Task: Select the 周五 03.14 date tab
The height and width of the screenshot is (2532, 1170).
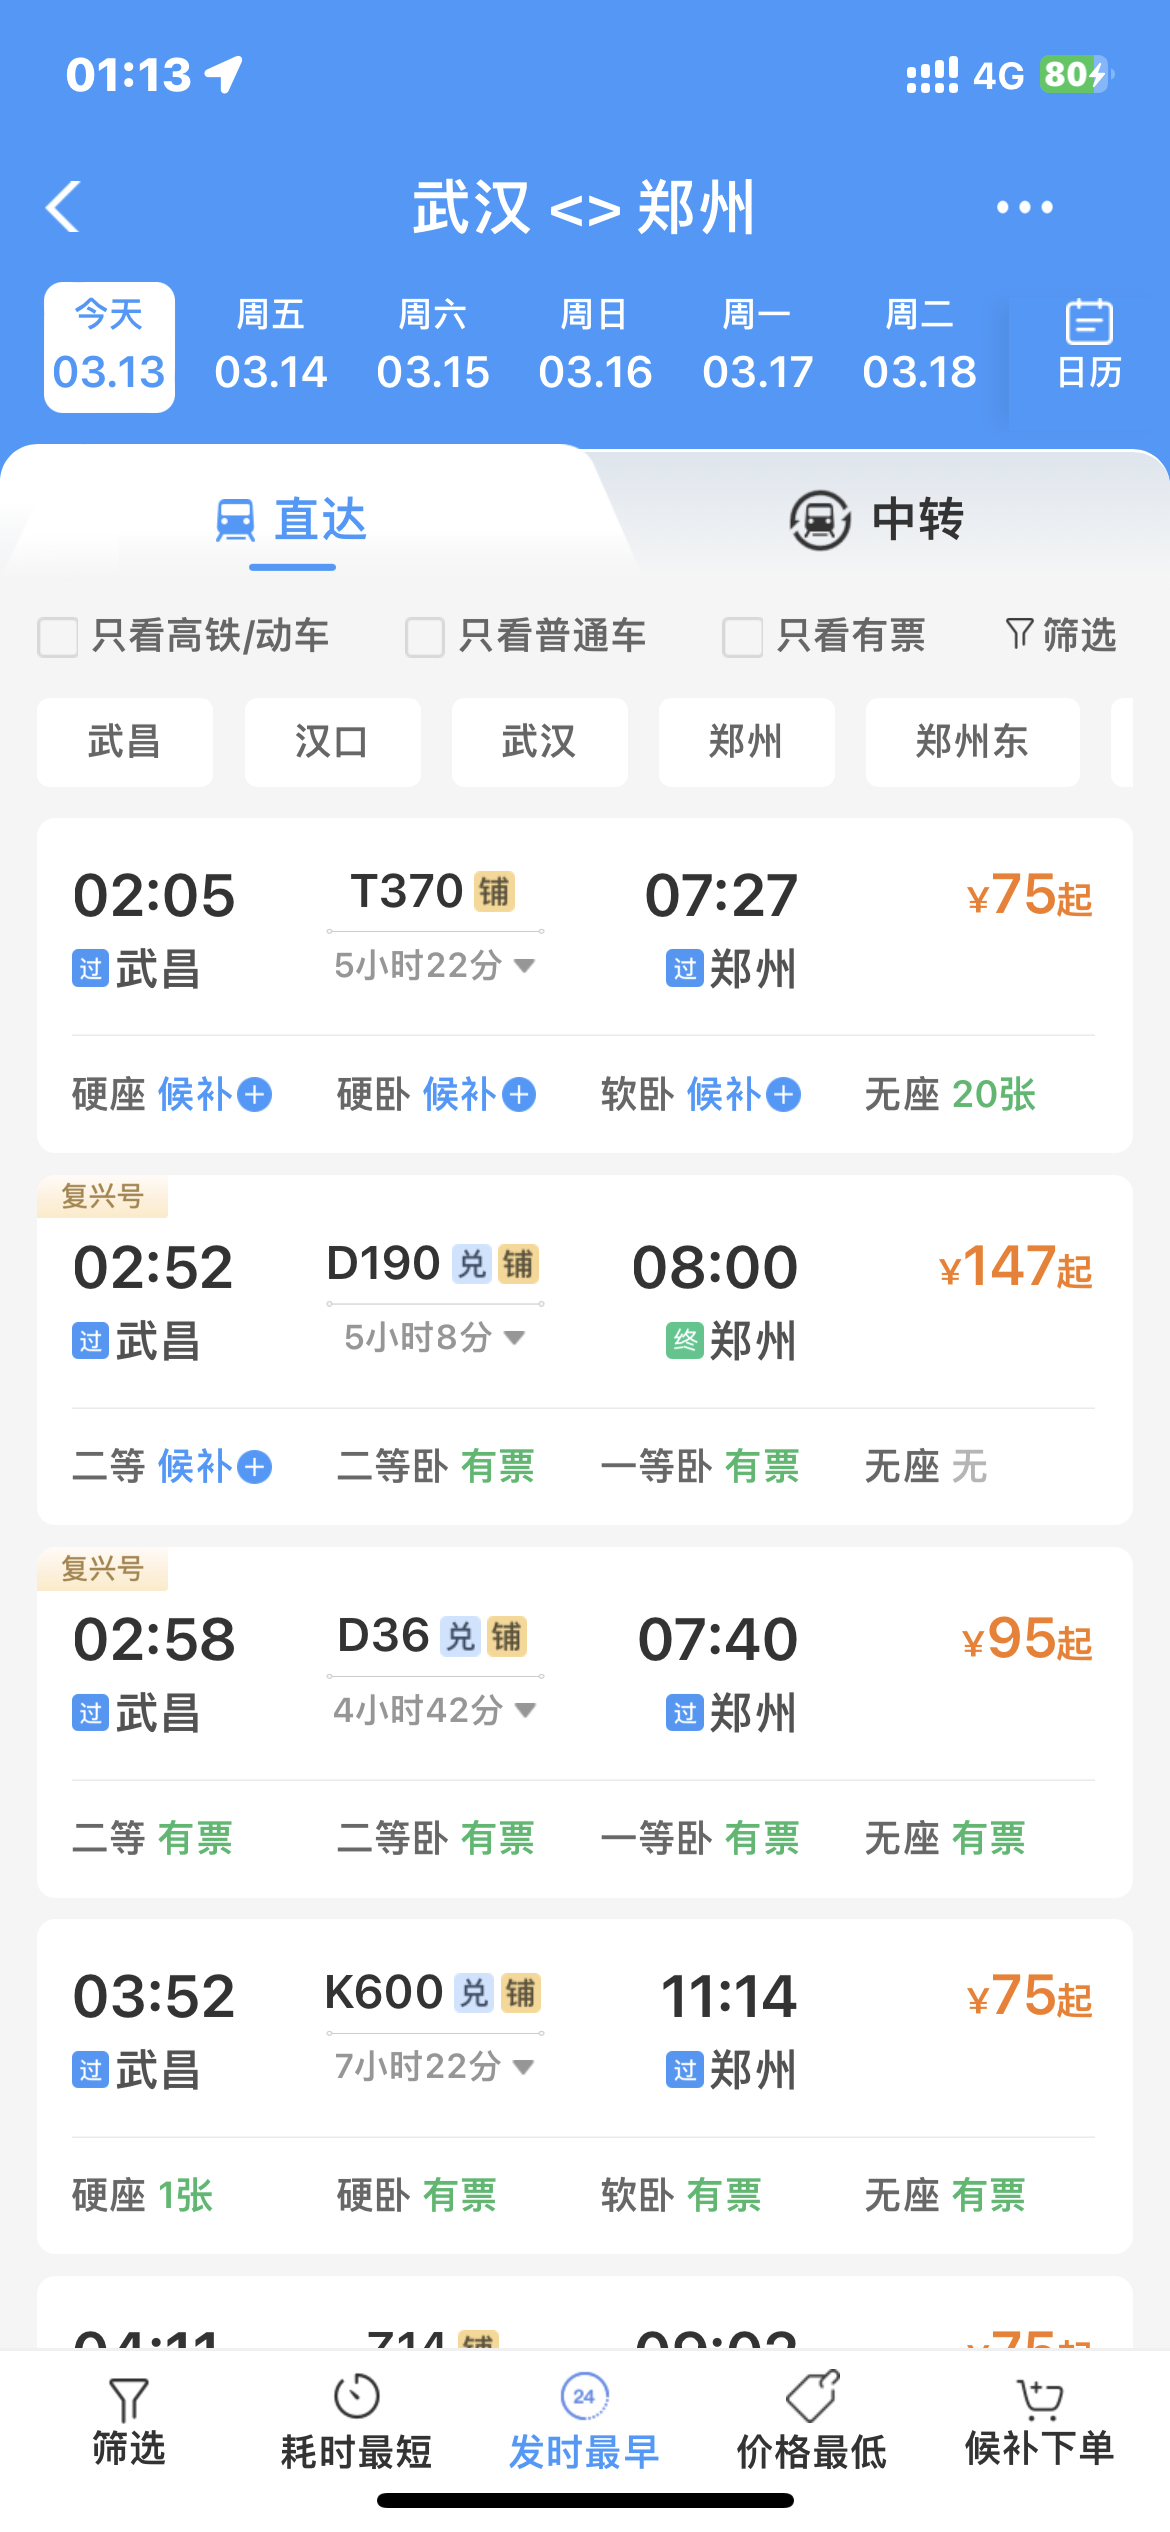Action: 271,346
